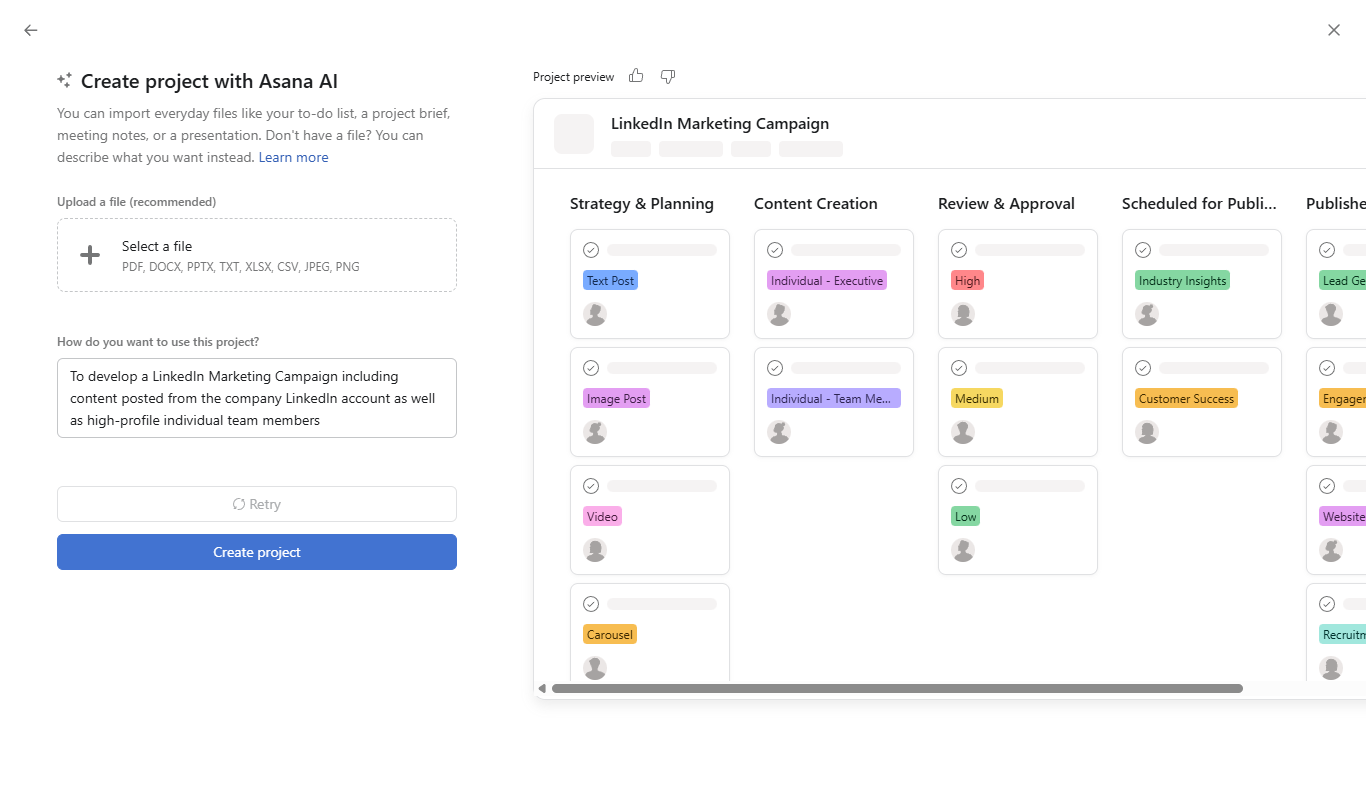
Task: Click the avatar on the Industry Insights card
Action: [1147, 313]
